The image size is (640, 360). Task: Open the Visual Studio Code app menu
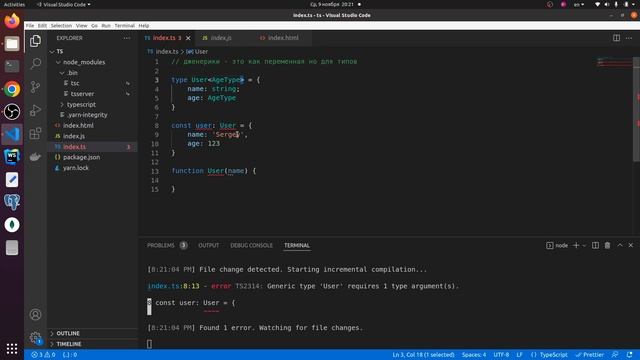click(x=64, y=4)
